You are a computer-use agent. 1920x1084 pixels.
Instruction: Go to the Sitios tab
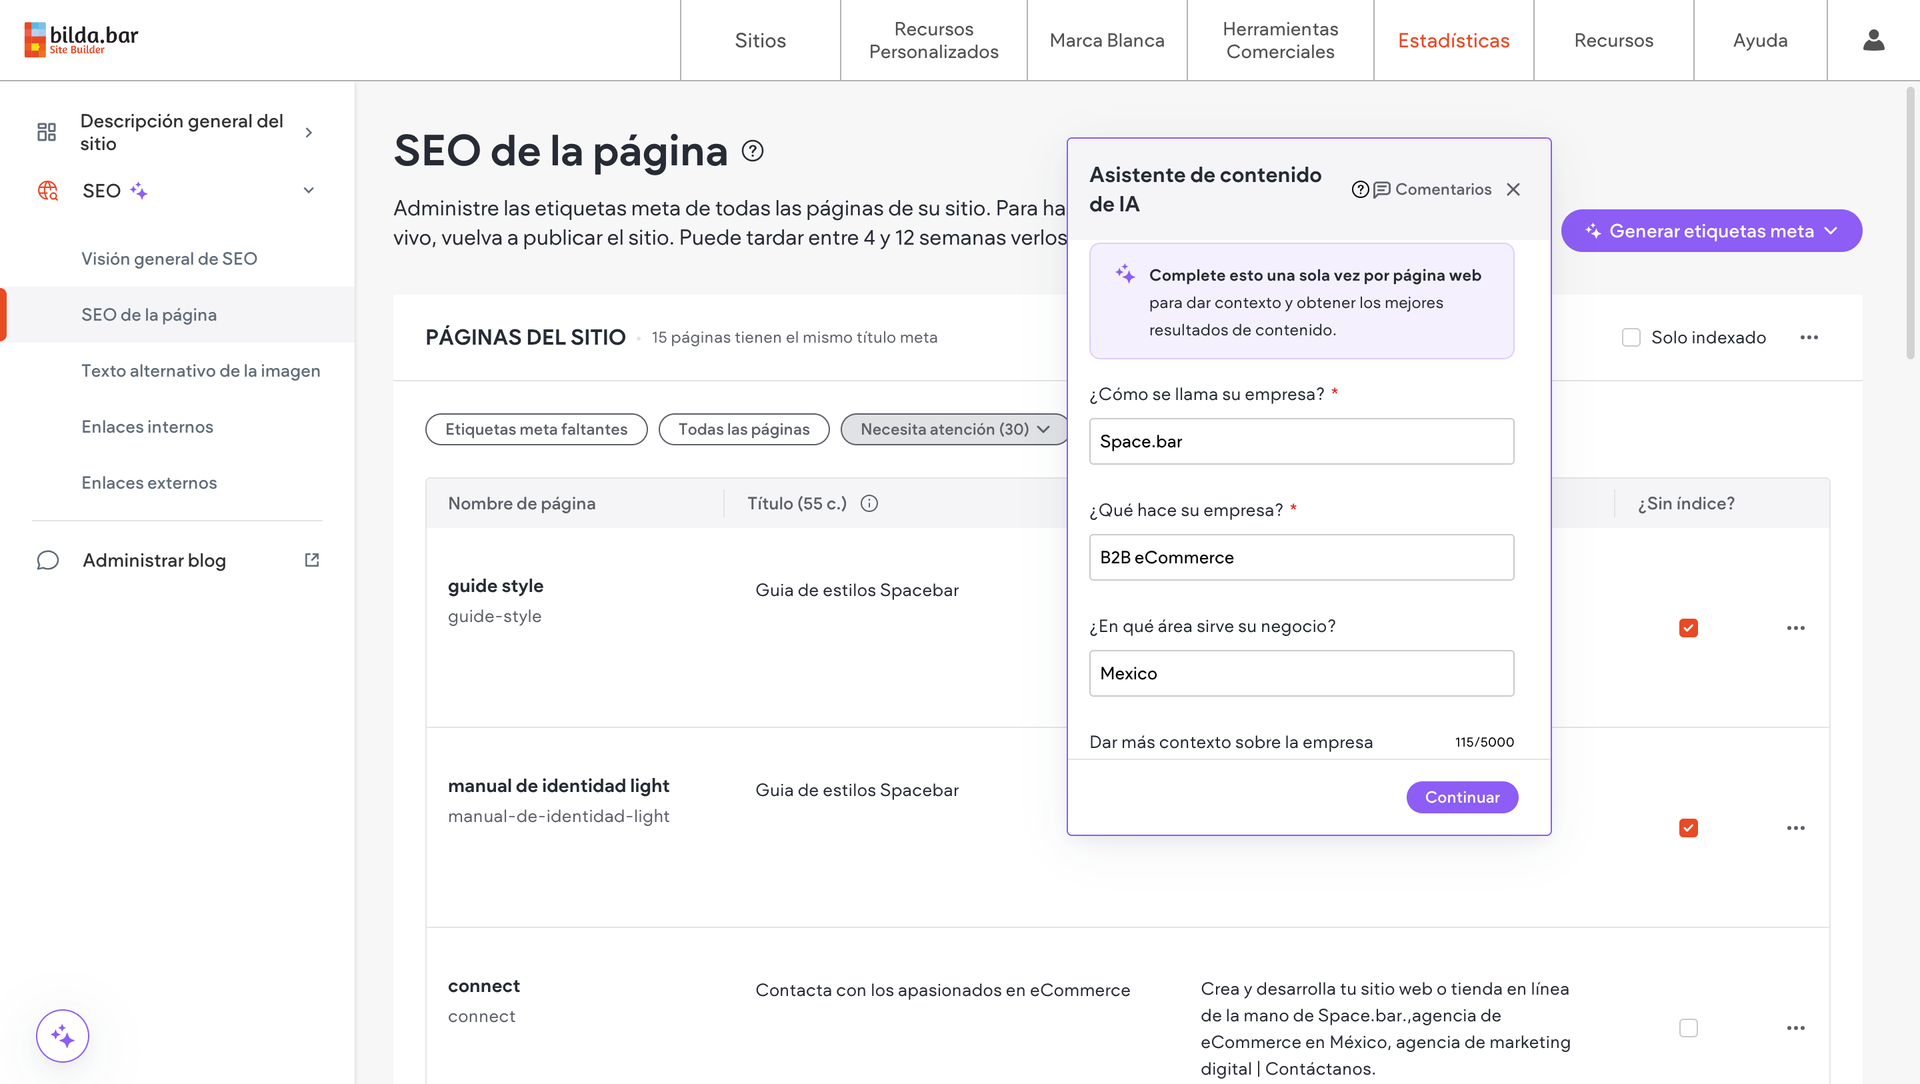point(760,40)
